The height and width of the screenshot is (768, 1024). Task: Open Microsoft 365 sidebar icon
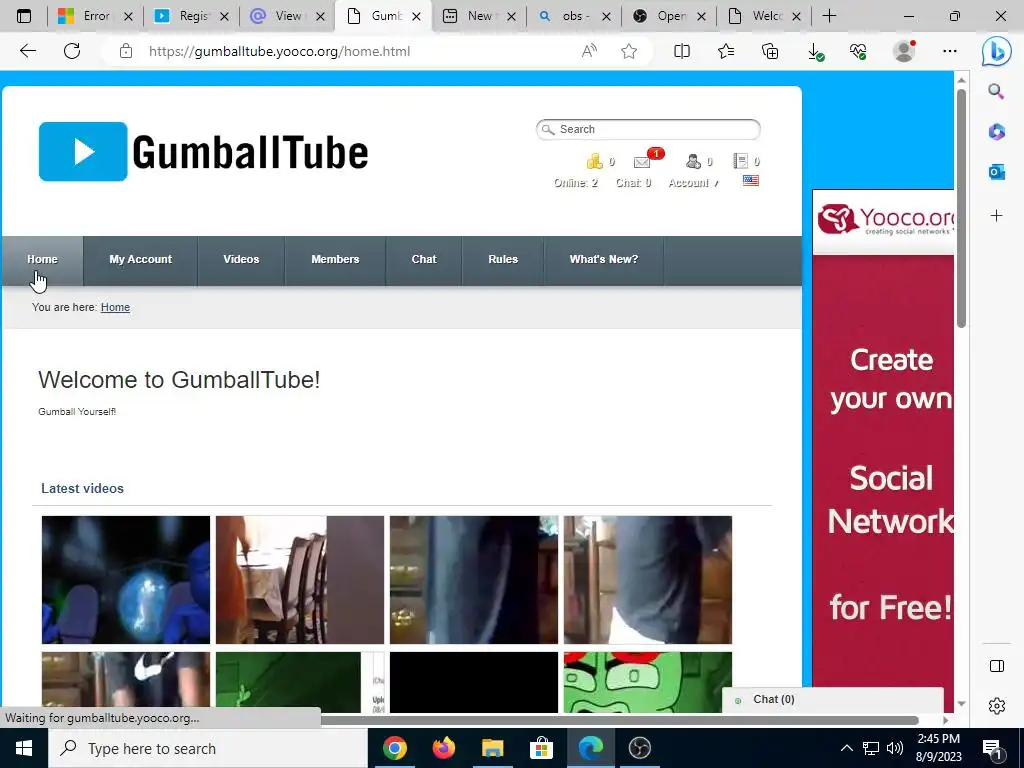click(x=996, y=131)
